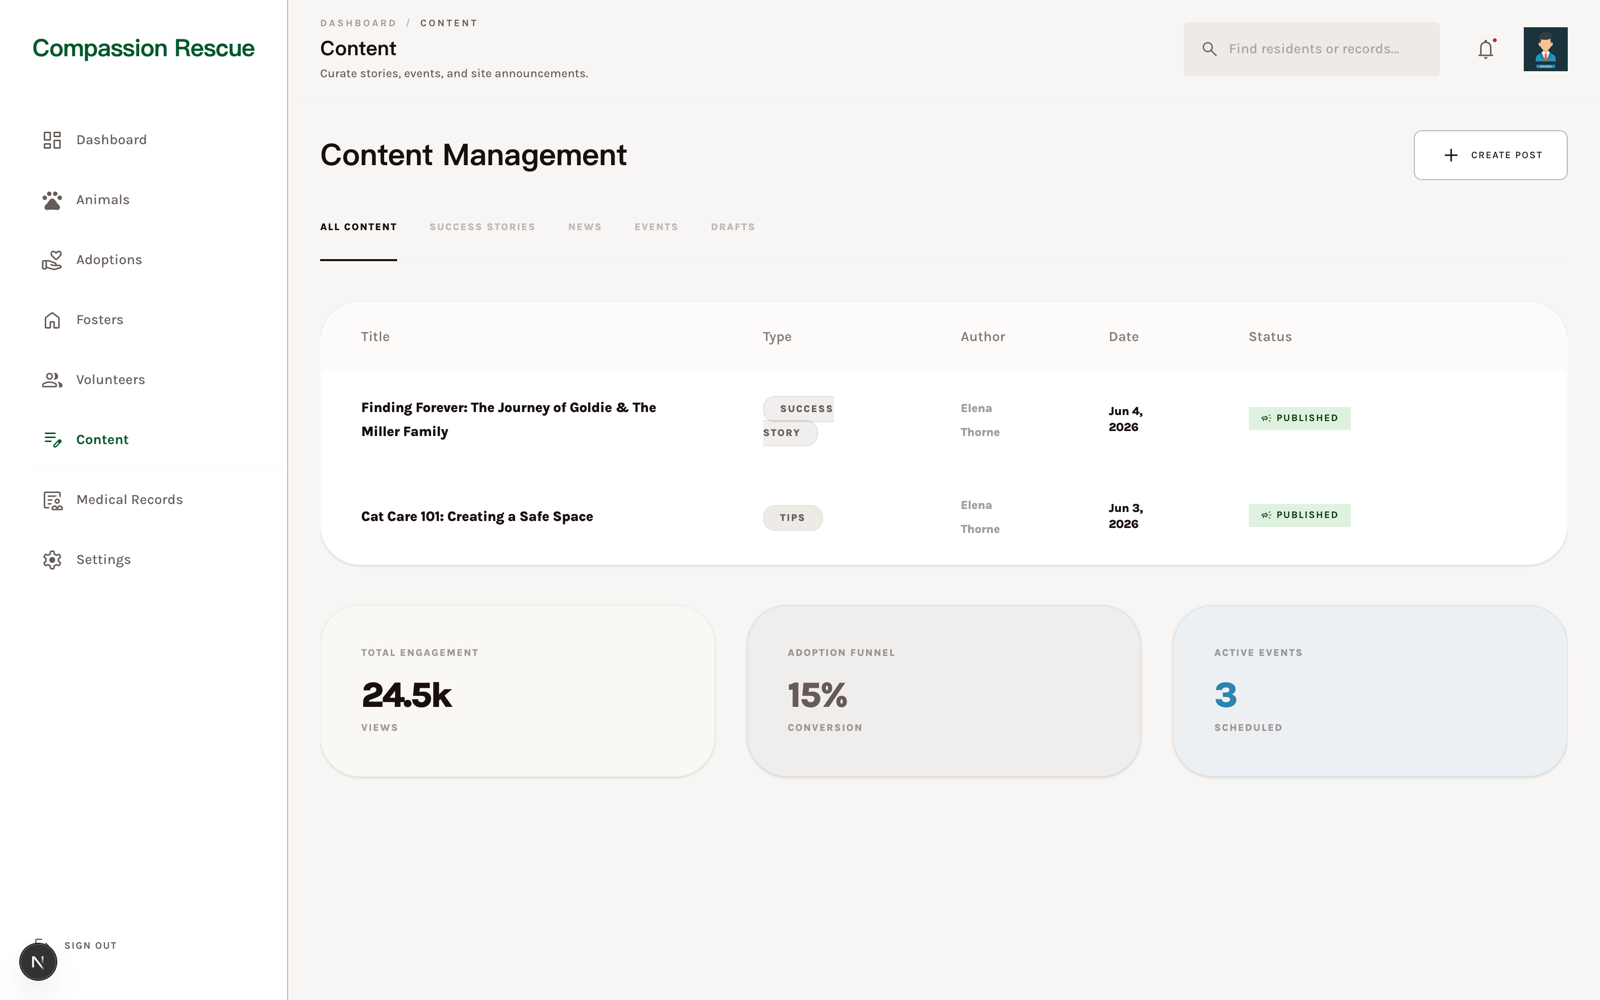This screenshot has width=1600, height=1000.
Task: Click the round N badge icon
Action: coord(38,962)
